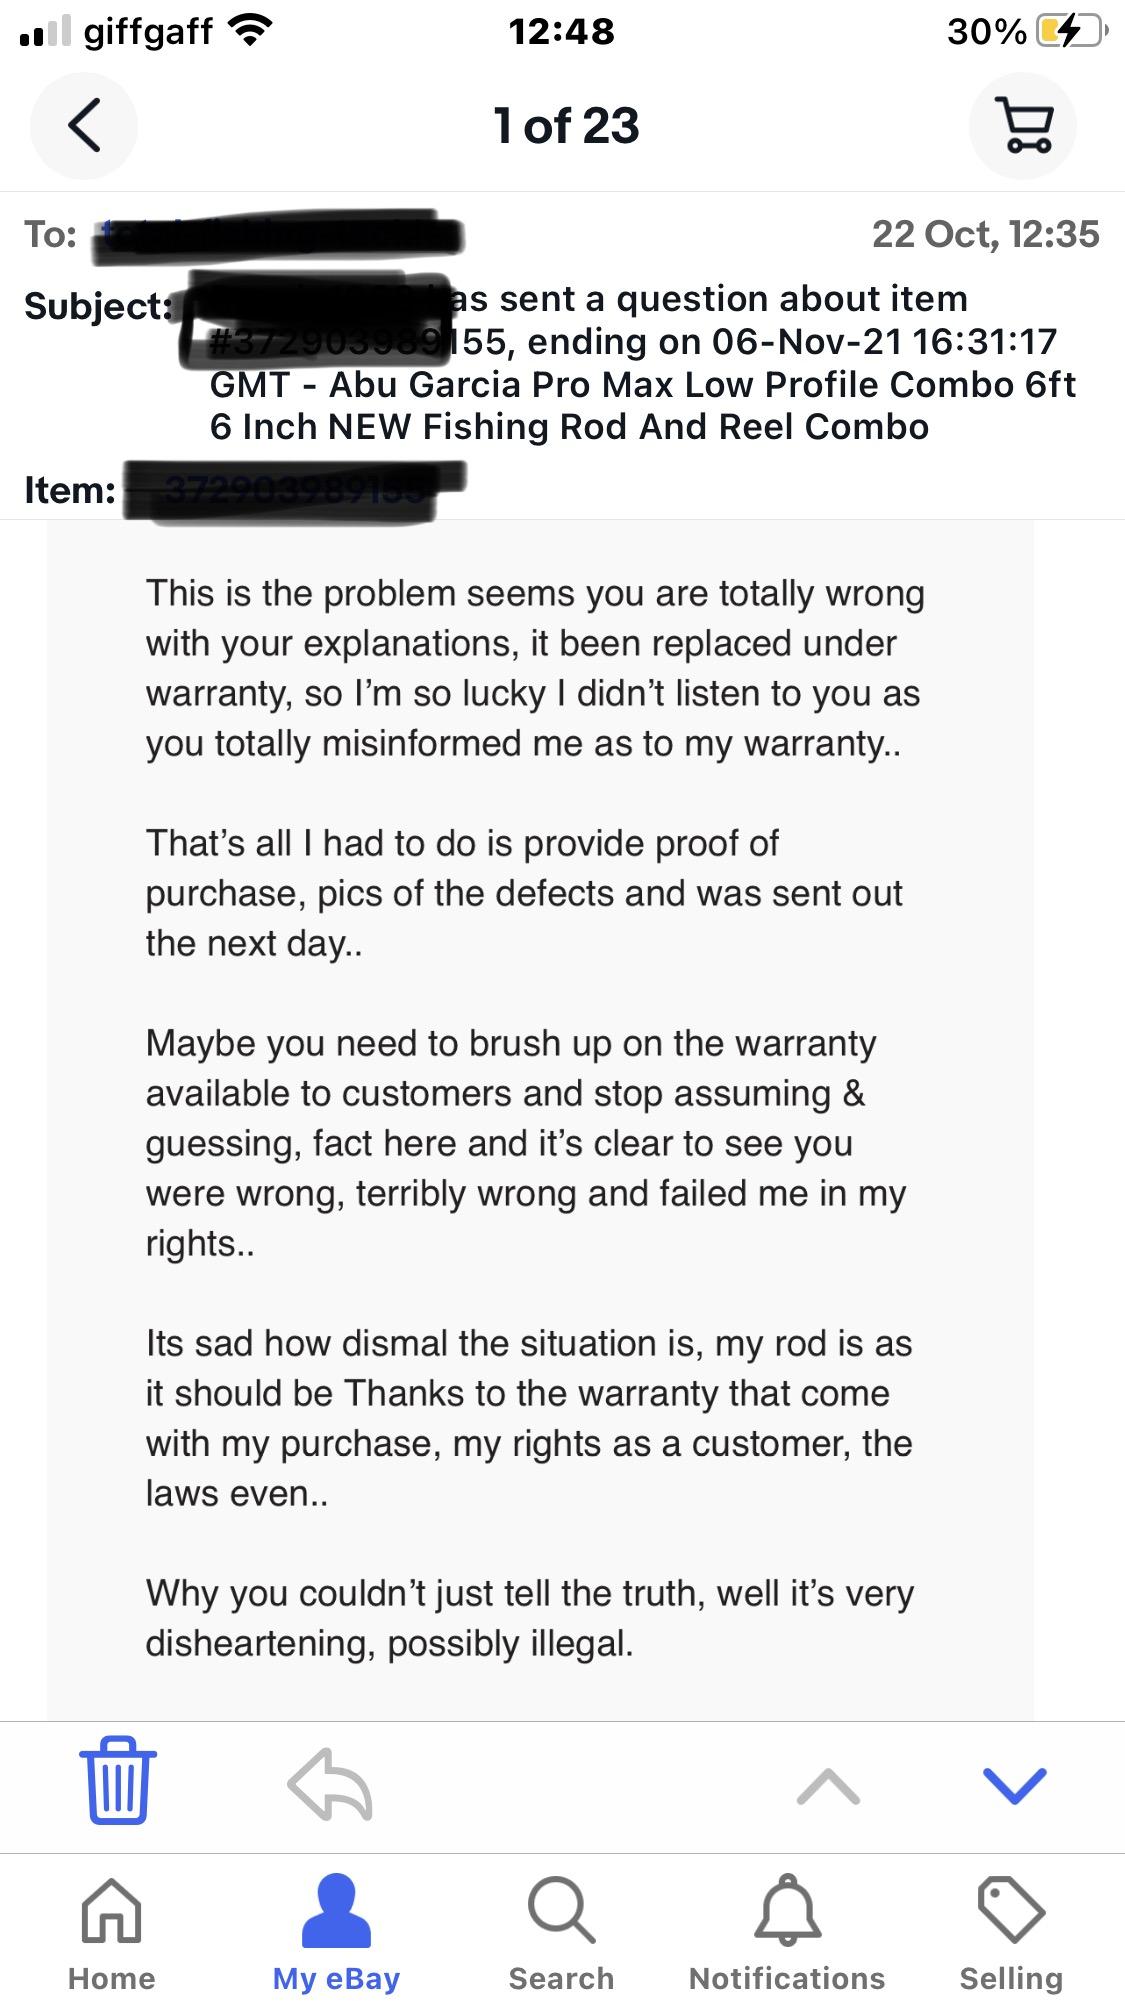Delete this message with the trash icon

point(117,1781)
